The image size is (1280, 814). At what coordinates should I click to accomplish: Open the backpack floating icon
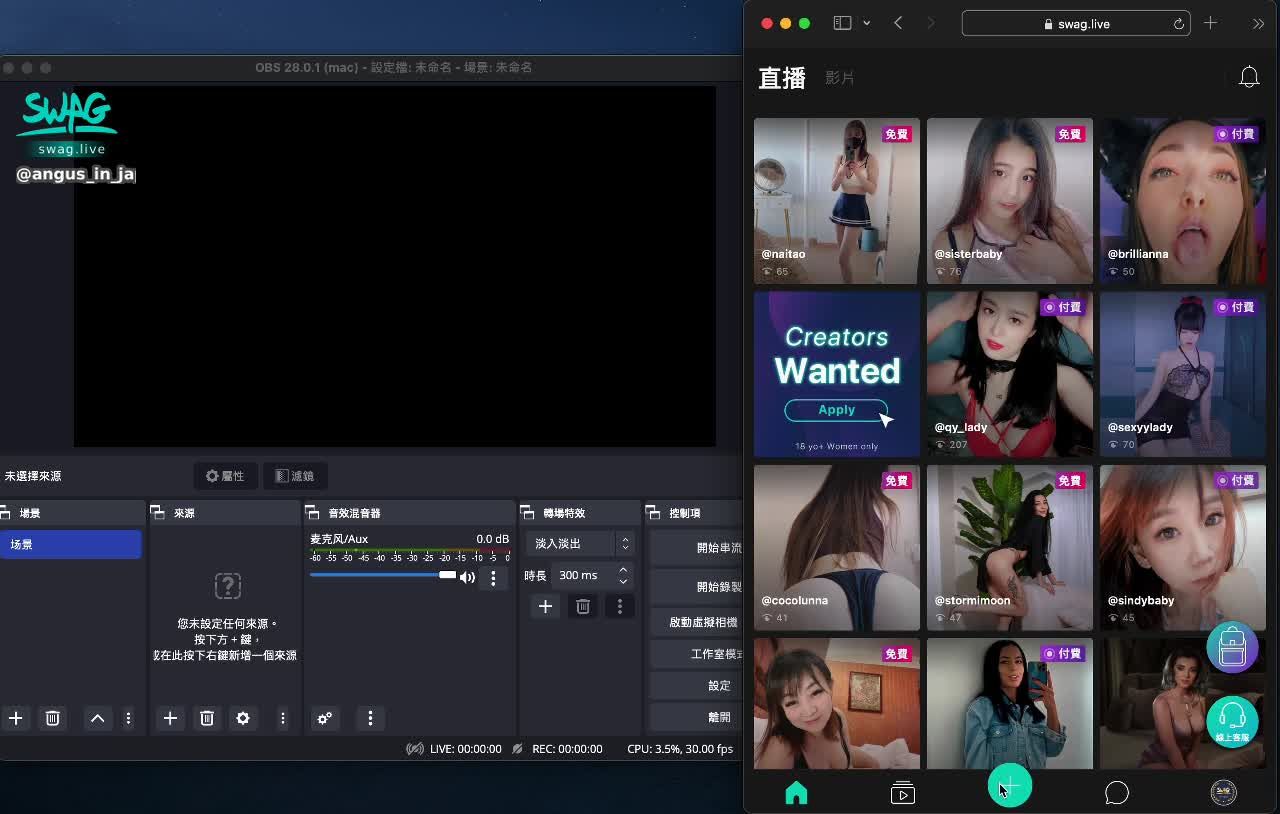(x=1232, y=647)
